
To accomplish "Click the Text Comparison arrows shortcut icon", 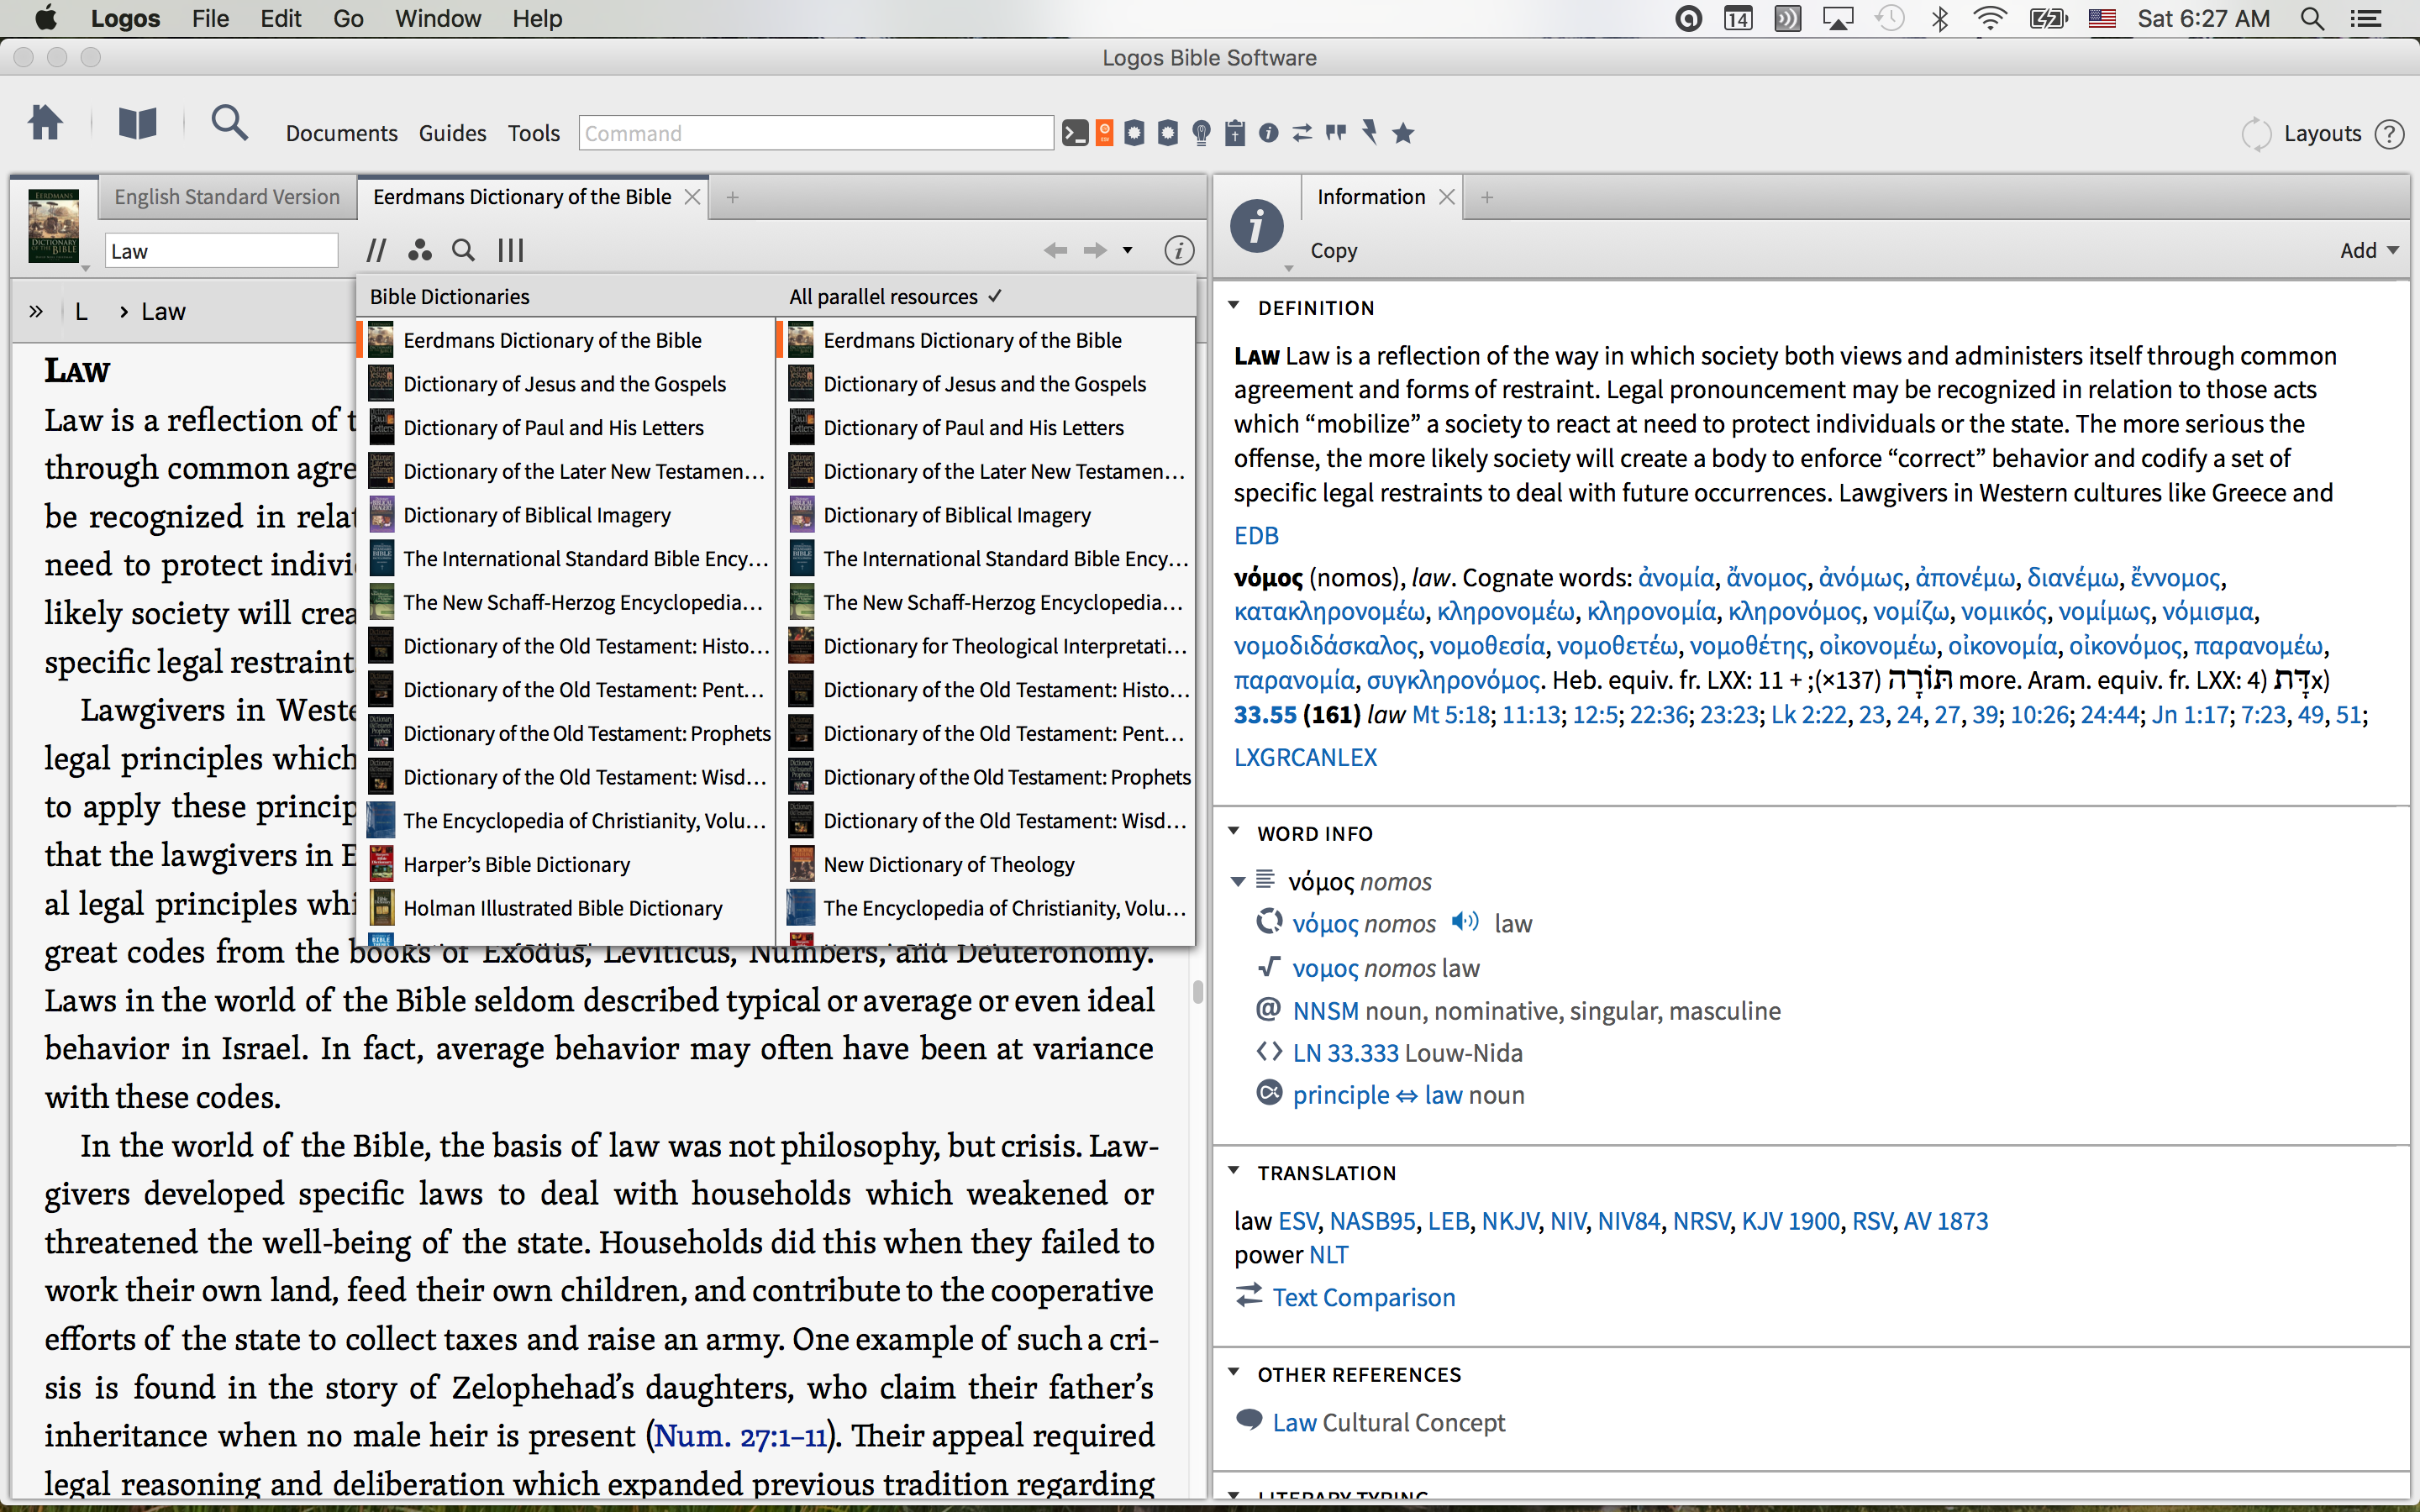I will 1302,133.
